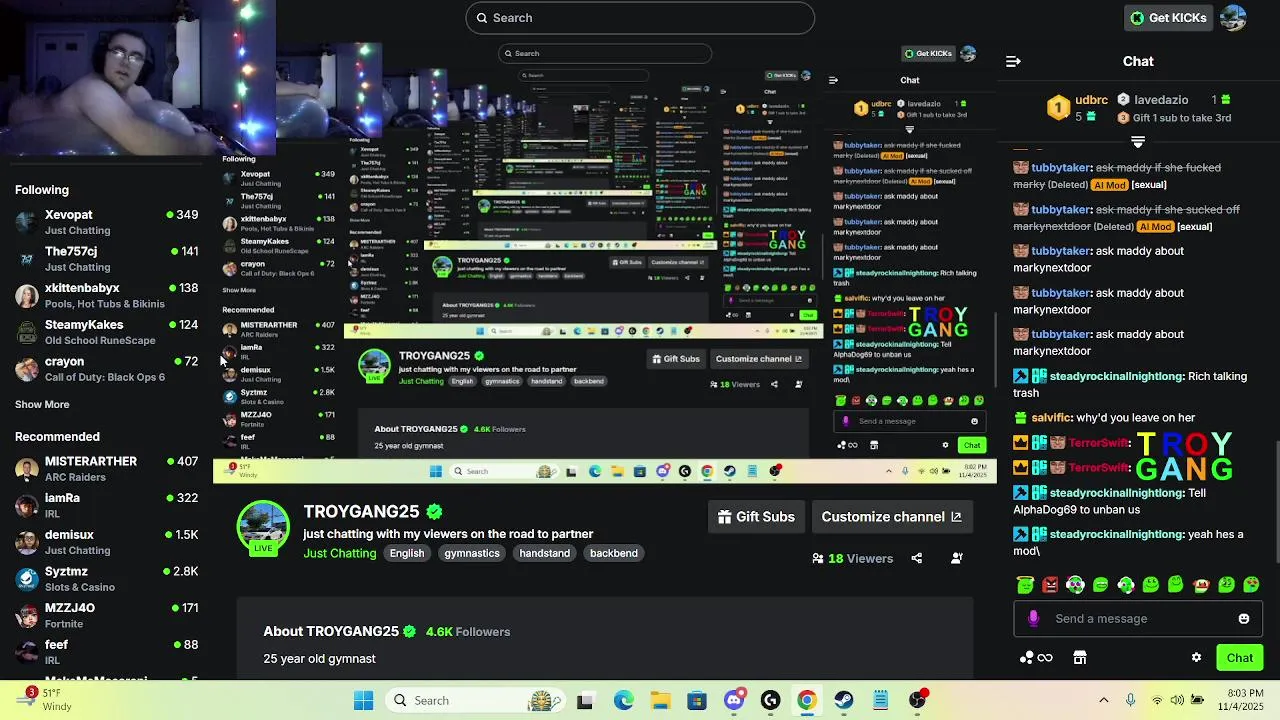1280x720 pixels.
Task: Open Just Chatting category under stream title
Action: click(340, 553)
